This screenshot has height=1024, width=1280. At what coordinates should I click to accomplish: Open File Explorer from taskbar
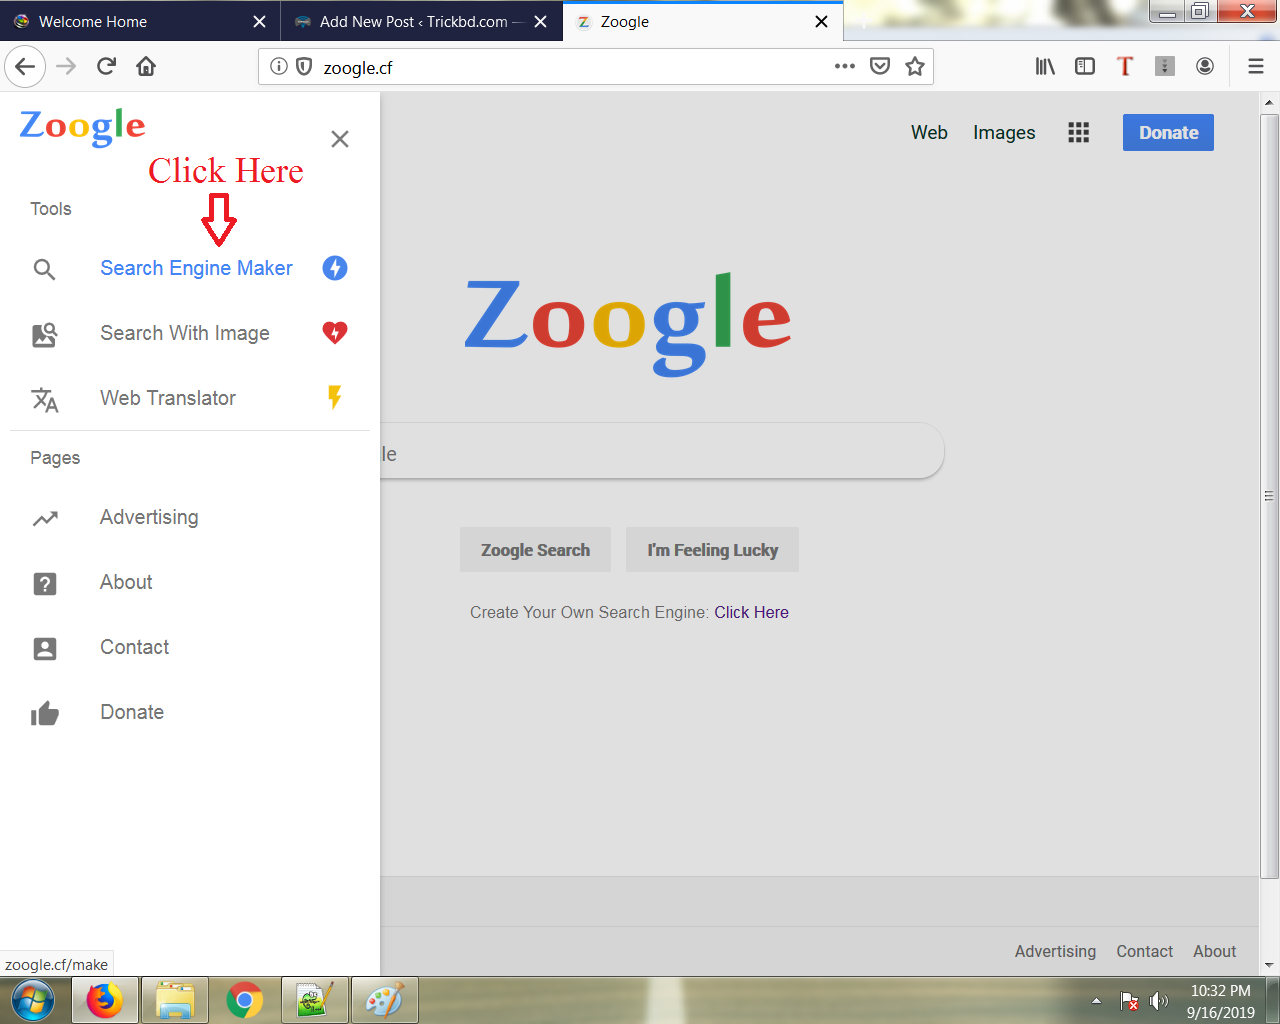pyautogui.click(x=175, y=1001)
